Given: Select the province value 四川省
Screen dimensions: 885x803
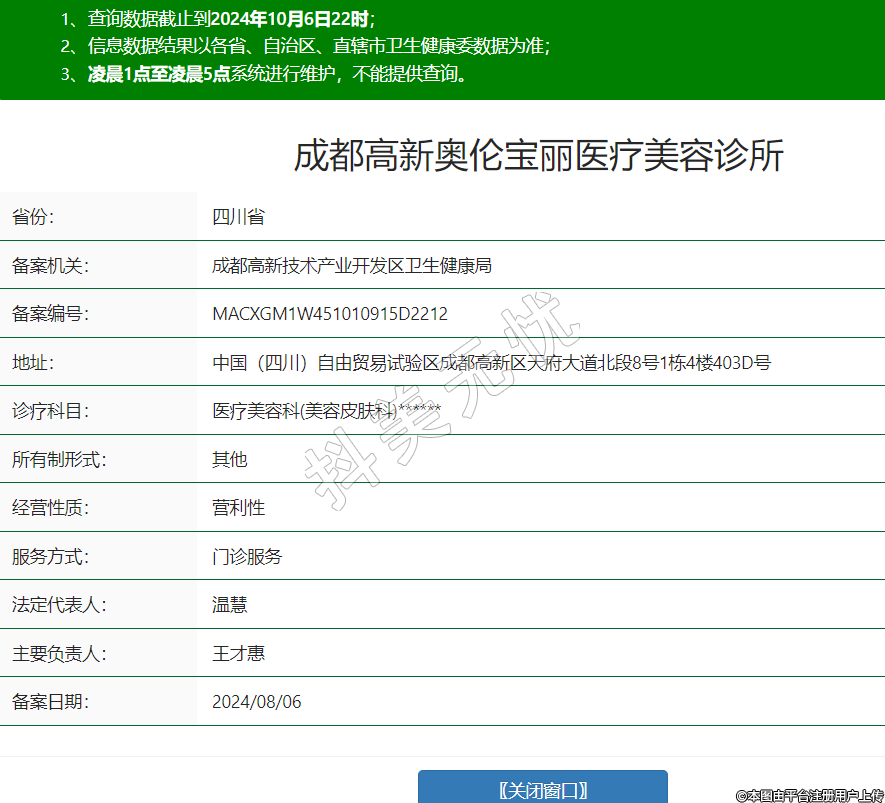Looking at the screenshot, I should 238,217.
